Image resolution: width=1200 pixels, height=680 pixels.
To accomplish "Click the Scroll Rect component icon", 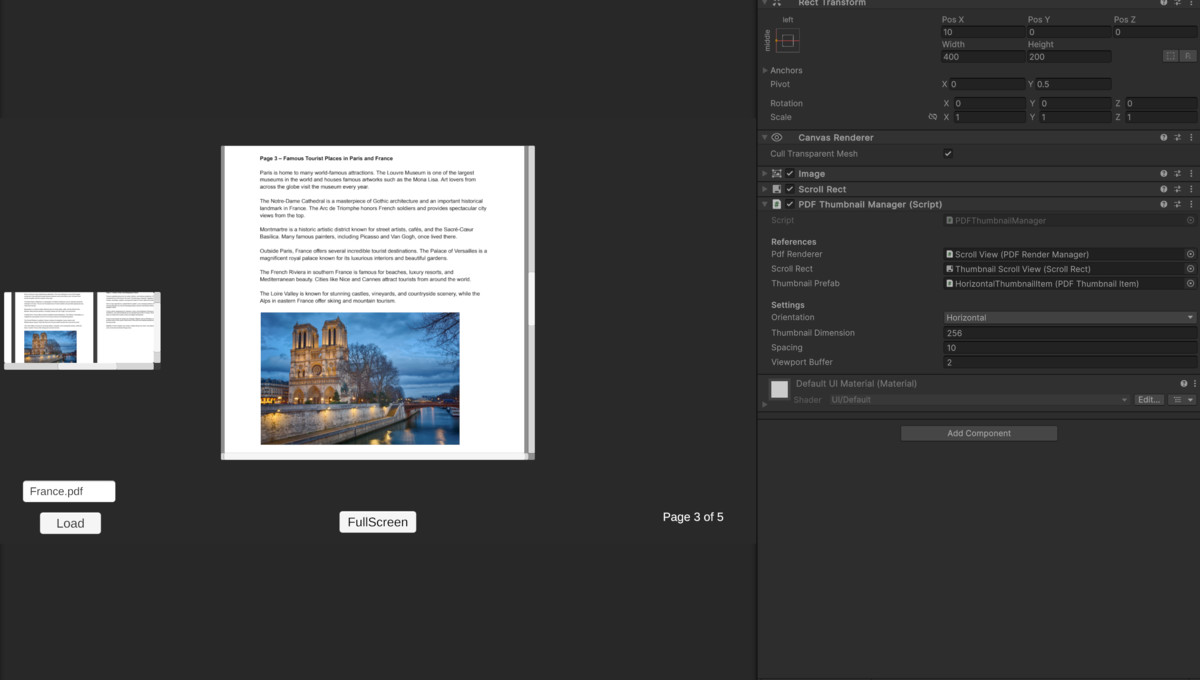I will pyautogui.click(x=777, y=189).
